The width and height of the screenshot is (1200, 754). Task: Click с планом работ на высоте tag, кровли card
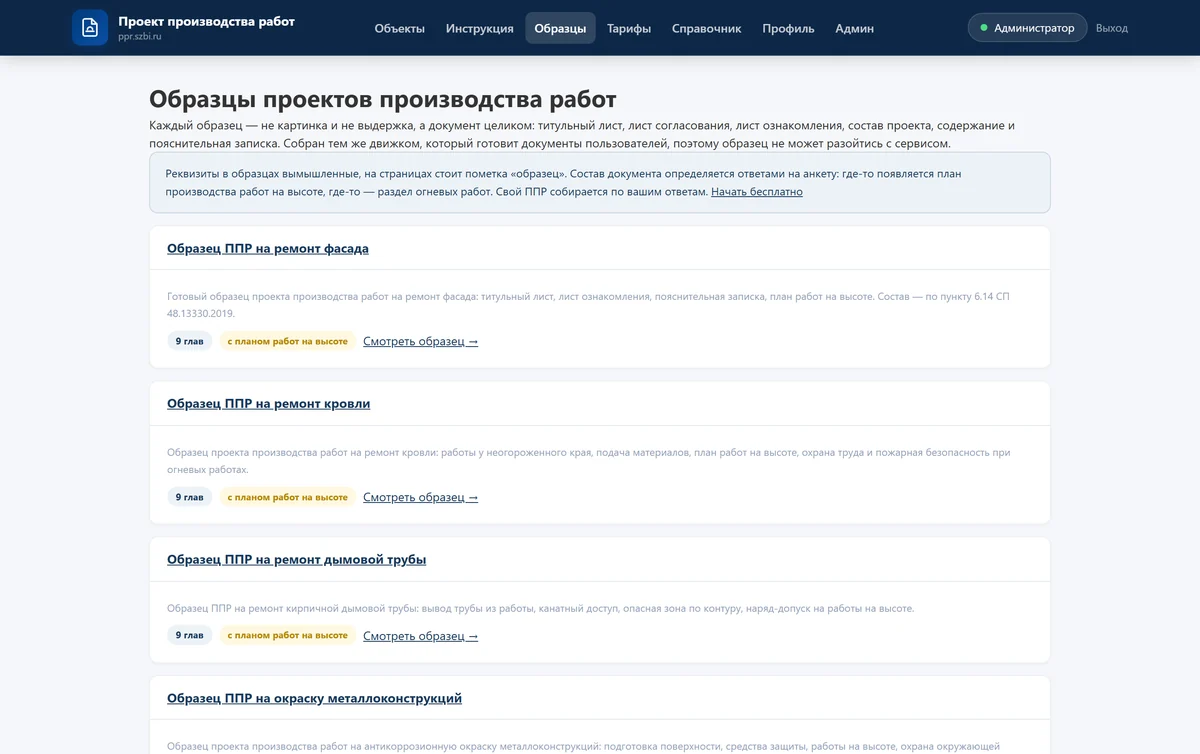[288, 497]
